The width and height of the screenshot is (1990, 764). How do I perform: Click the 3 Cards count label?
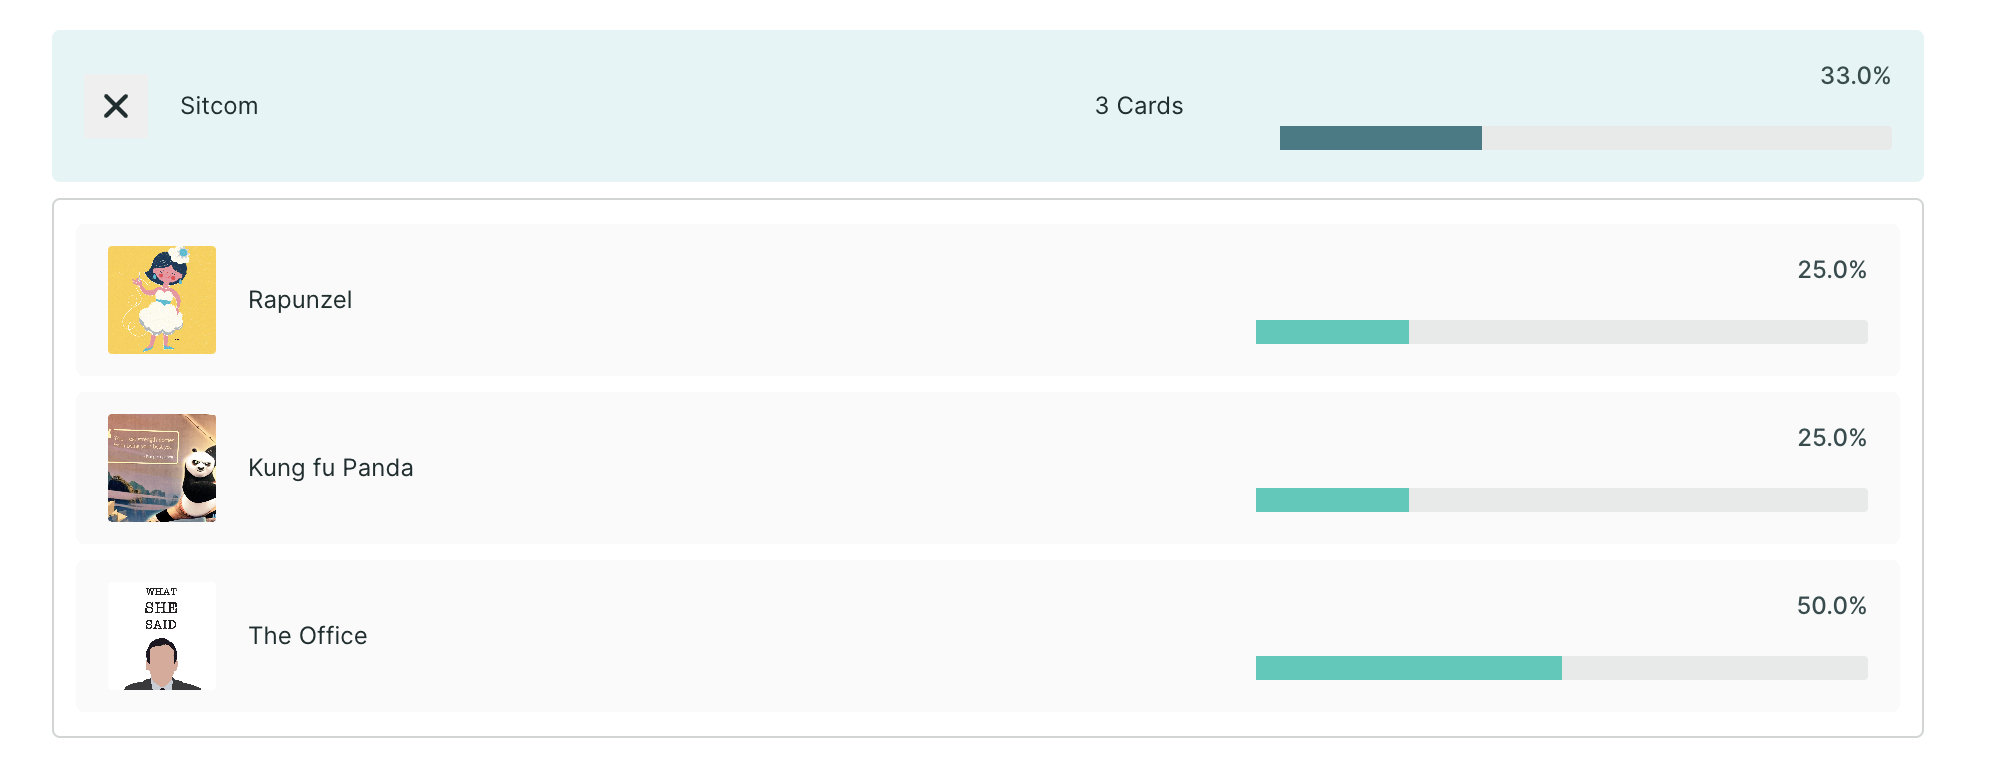click(1139, 106)
